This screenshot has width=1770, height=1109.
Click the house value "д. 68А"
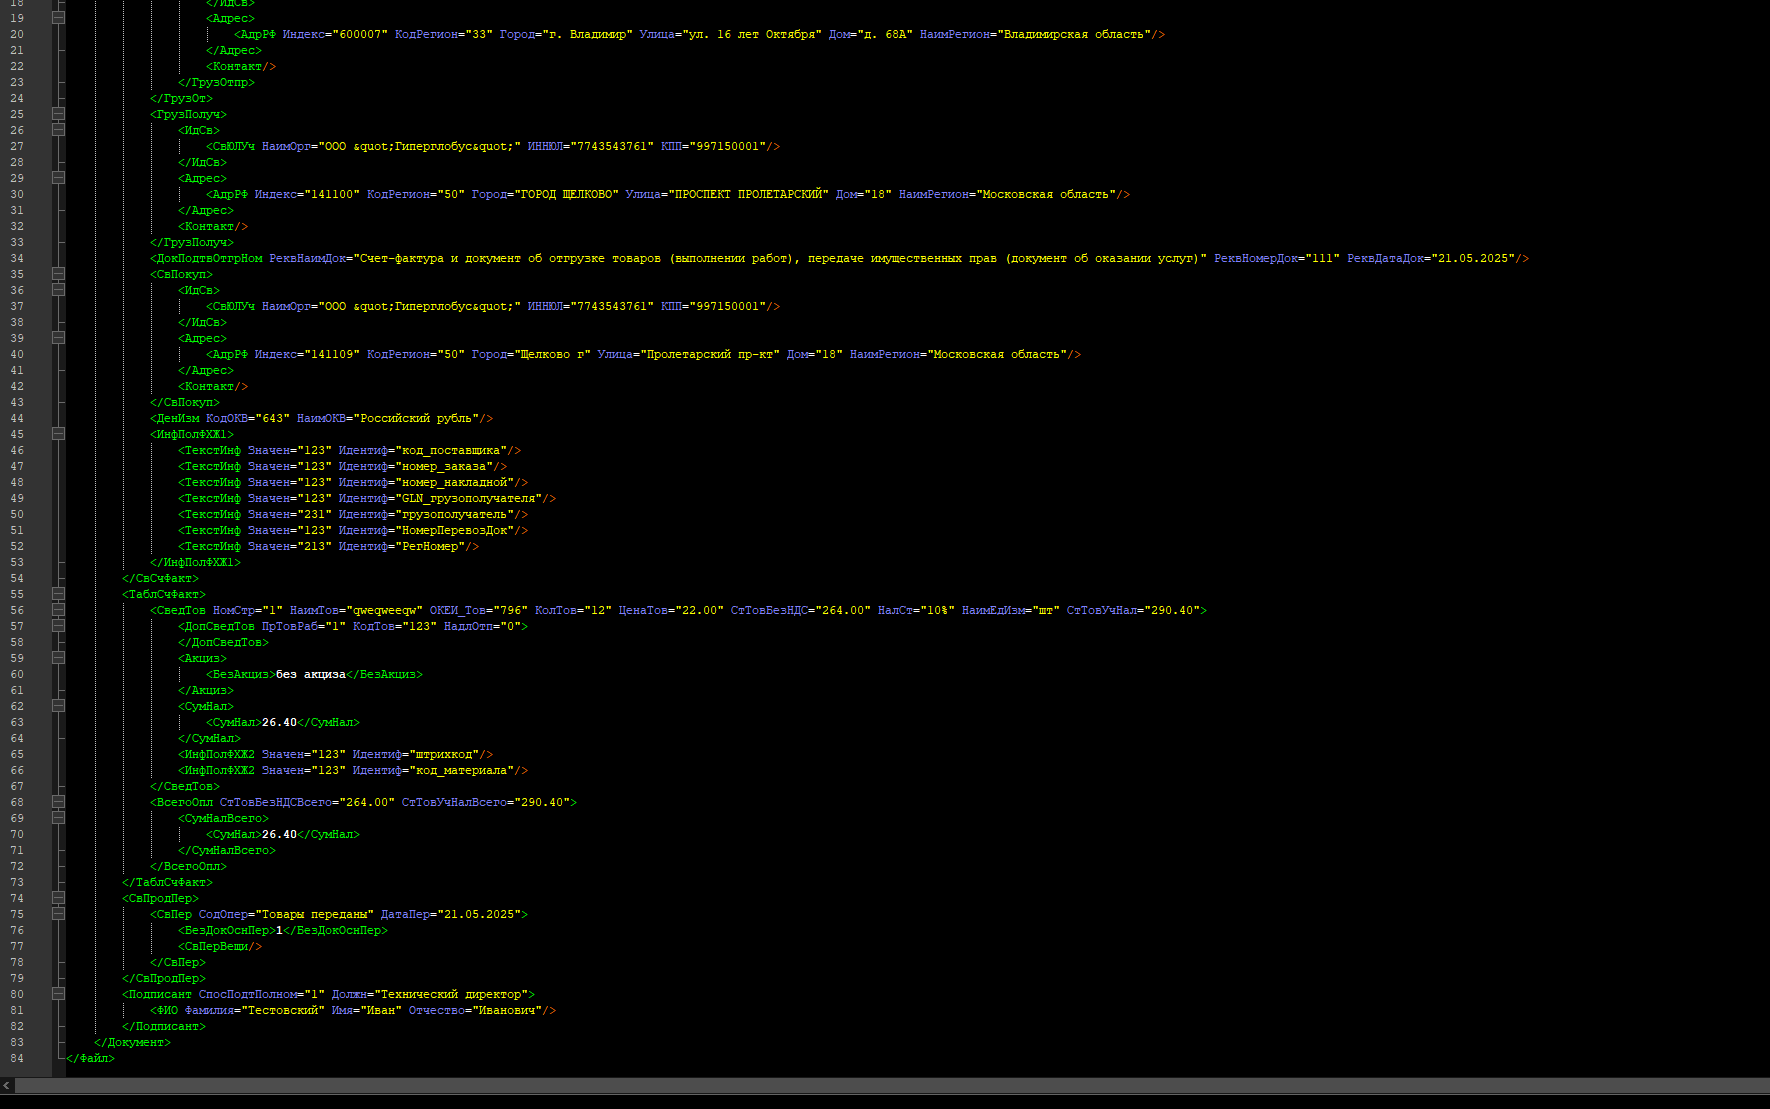point(885,34)
